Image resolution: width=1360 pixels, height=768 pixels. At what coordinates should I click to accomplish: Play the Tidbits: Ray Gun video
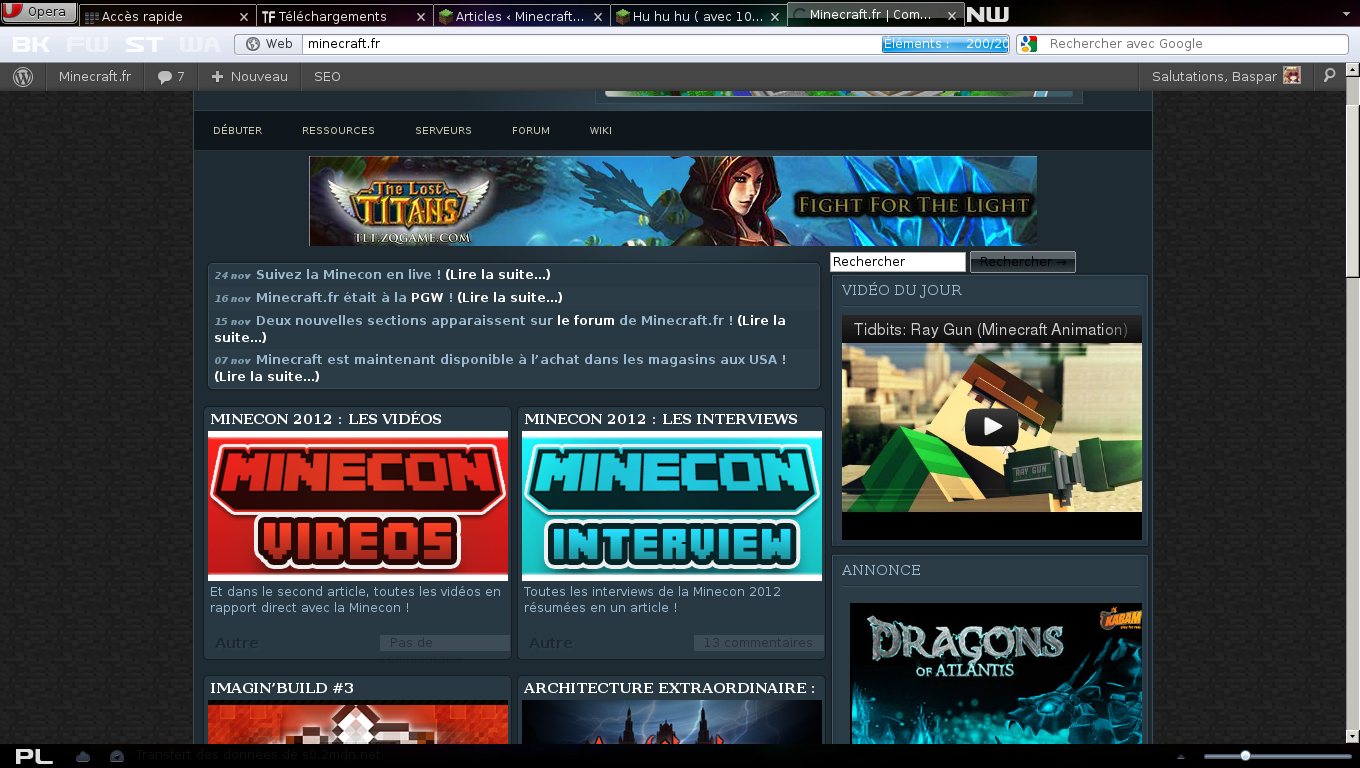click(x=991, y=427)
